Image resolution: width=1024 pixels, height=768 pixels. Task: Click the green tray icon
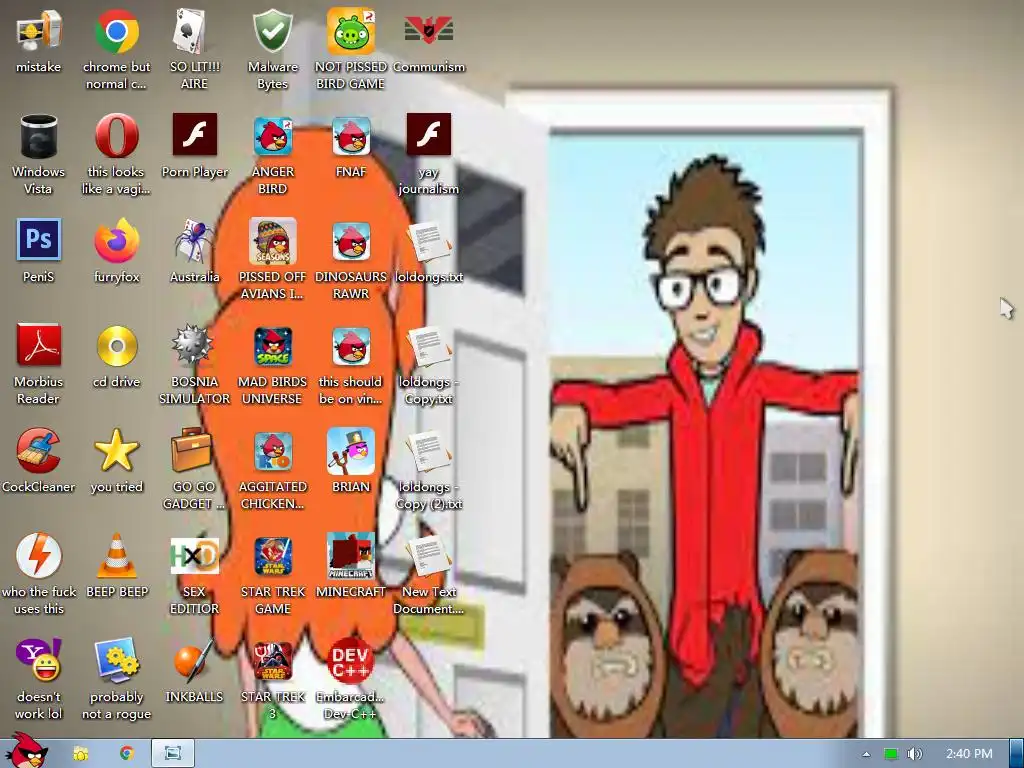click(890, 754)
